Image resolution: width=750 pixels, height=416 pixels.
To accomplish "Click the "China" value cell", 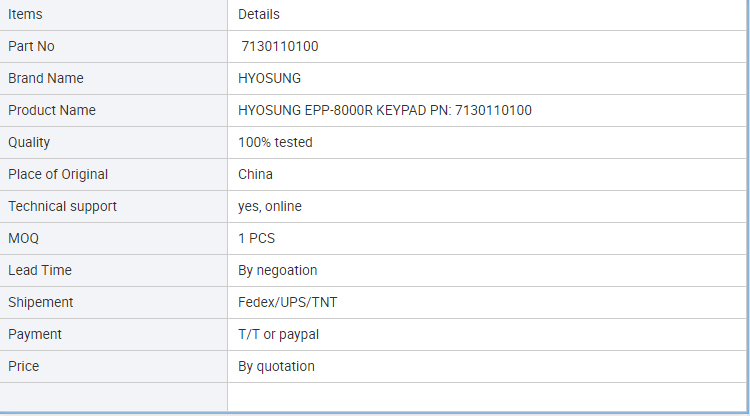I will (x=255, y=174).
